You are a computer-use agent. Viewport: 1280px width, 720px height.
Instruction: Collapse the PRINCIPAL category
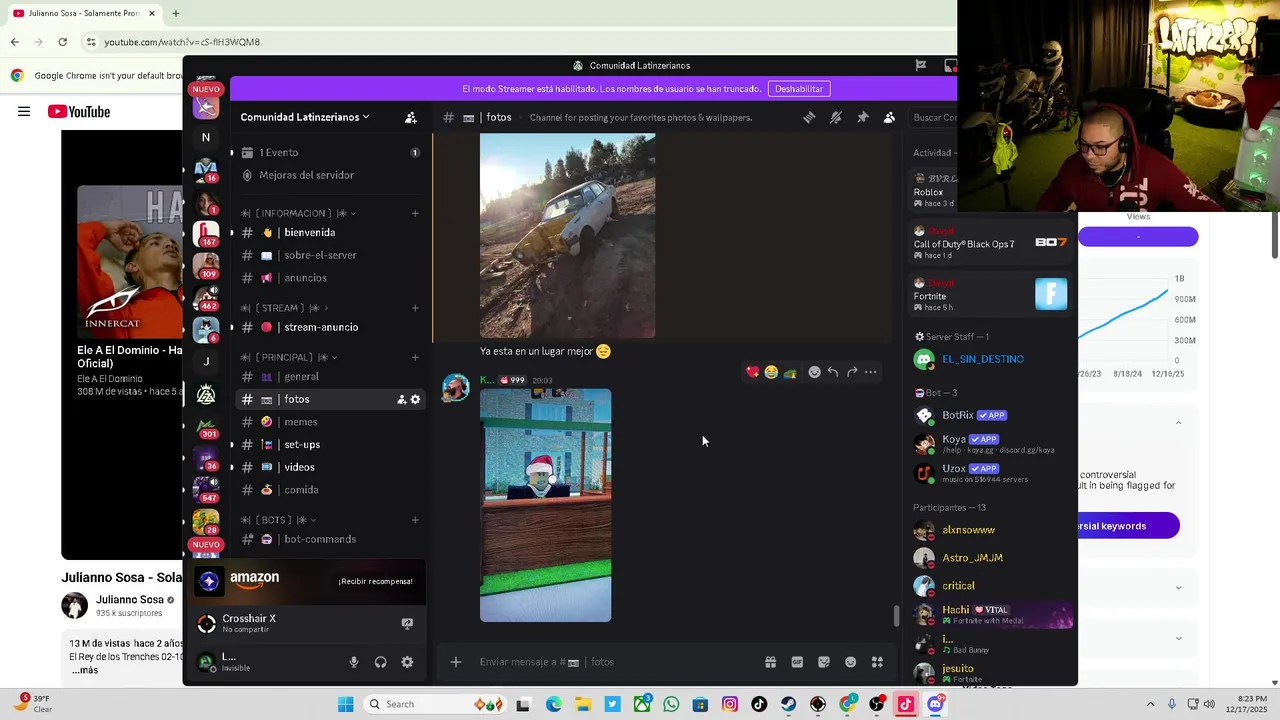click(x=290, y=357)
